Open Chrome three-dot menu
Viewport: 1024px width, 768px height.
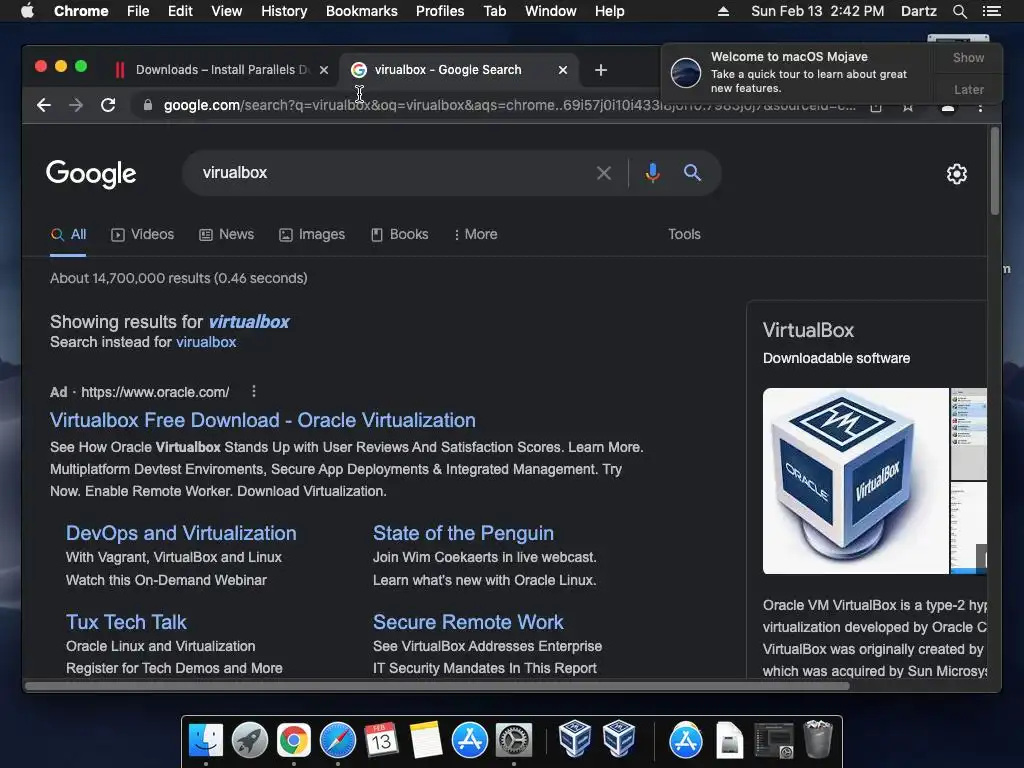[x=980, y=107]
